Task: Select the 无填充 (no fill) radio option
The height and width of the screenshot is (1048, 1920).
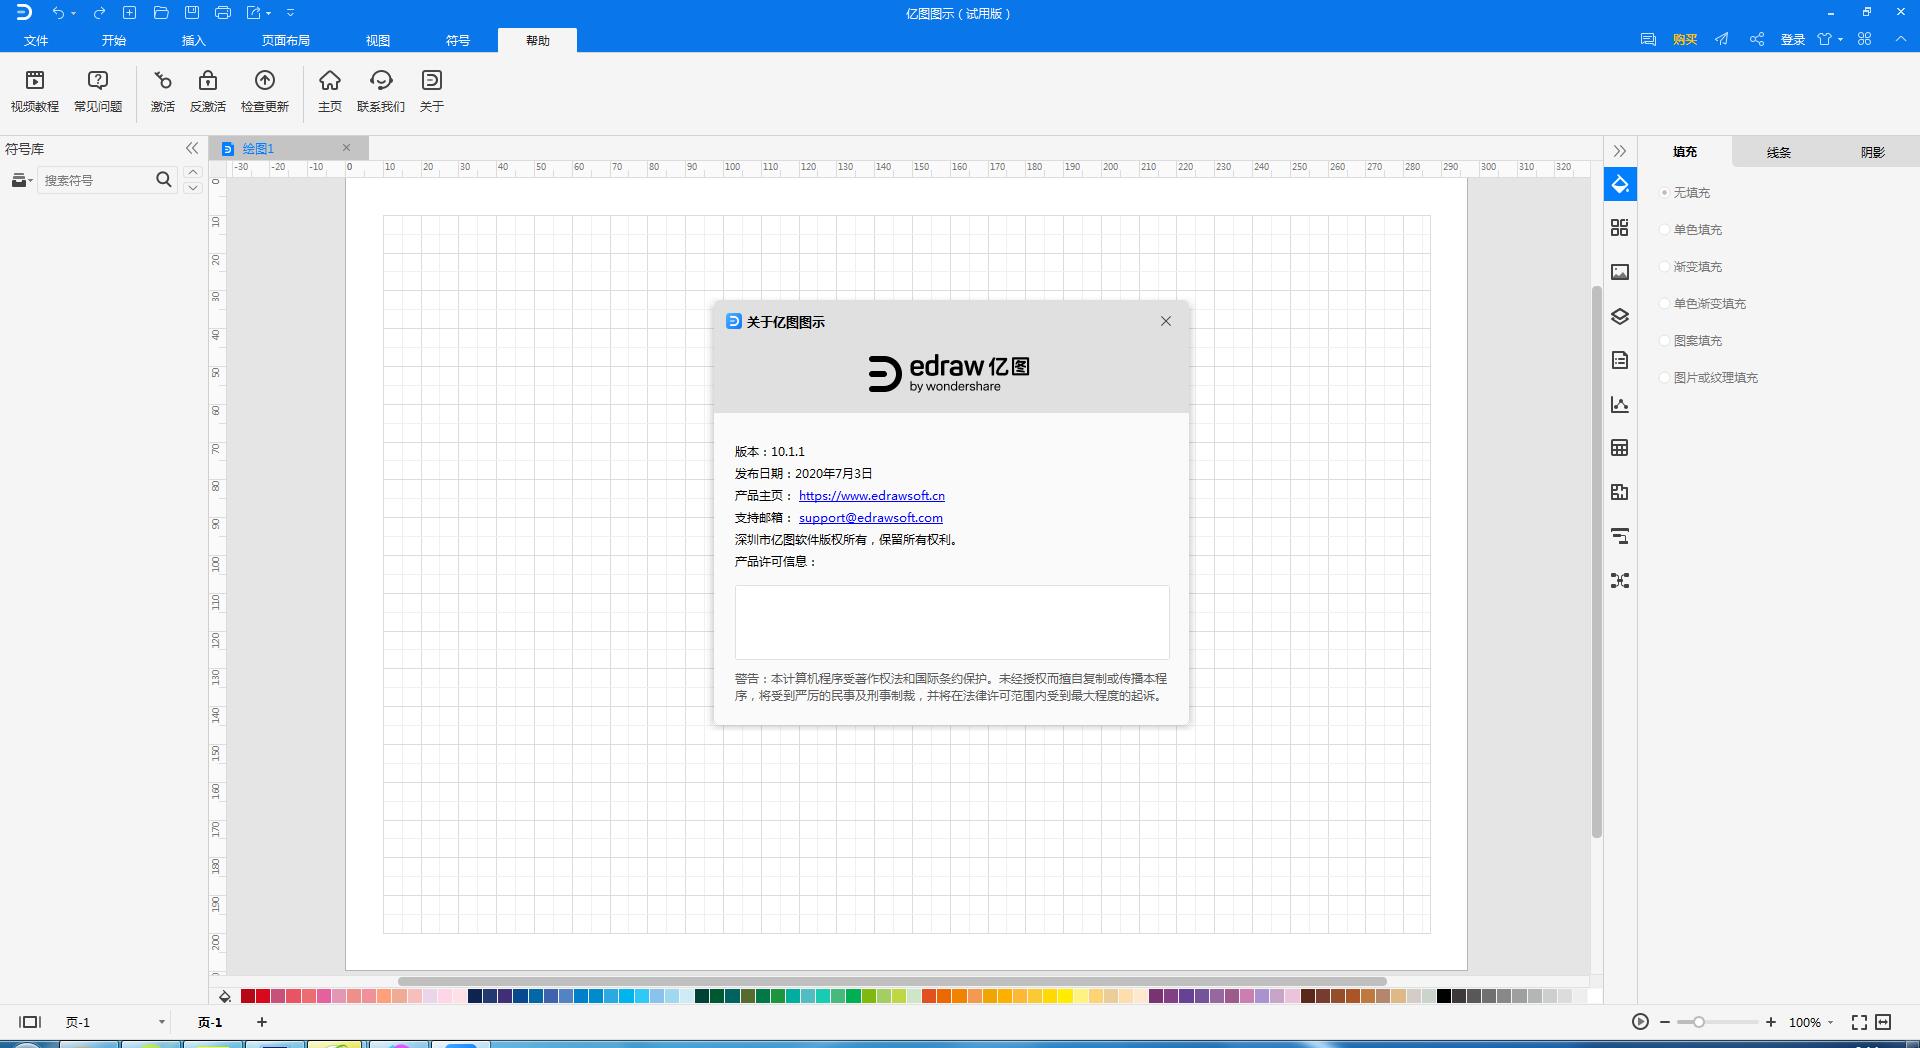Action: click(1666, 193)
